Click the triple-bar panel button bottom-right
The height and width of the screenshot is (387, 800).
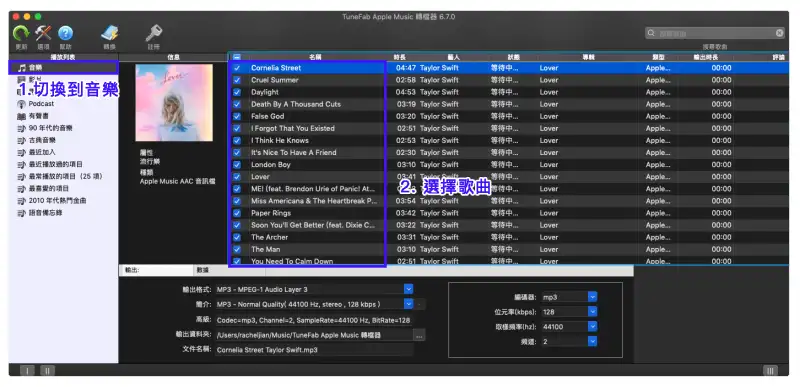point(770,371)
